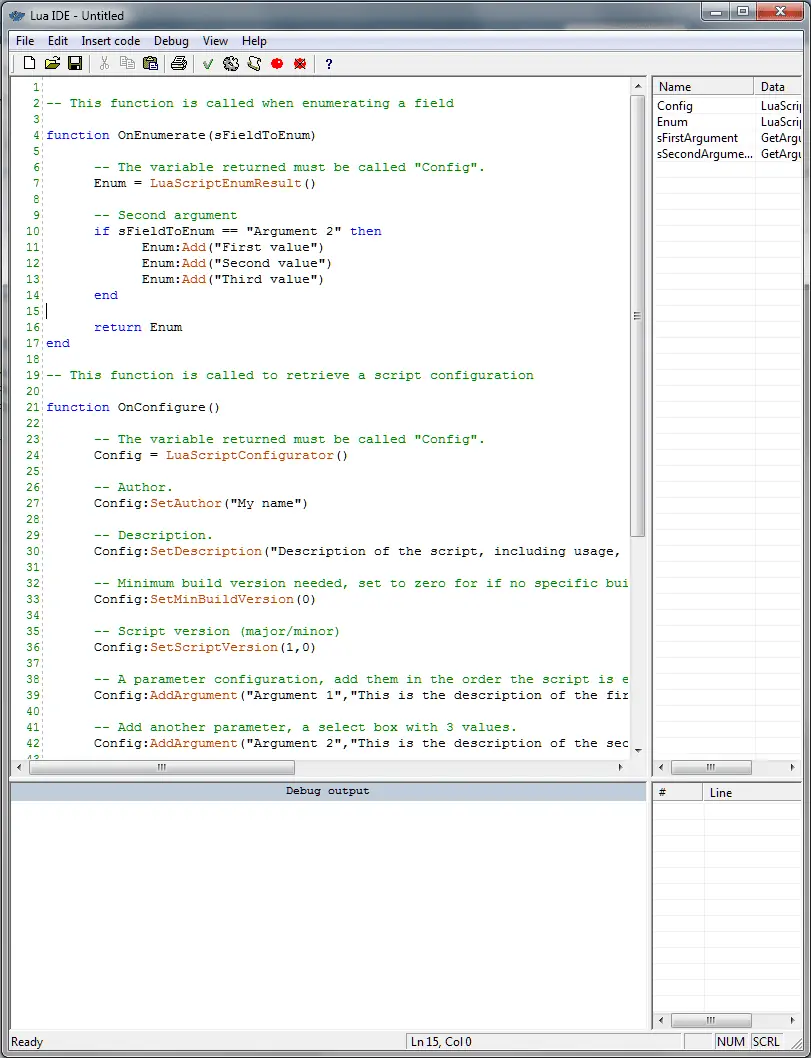Viewport: 811px width, 1058px height.
Task: Click the step-through script icon
Action: pos(254,63)
